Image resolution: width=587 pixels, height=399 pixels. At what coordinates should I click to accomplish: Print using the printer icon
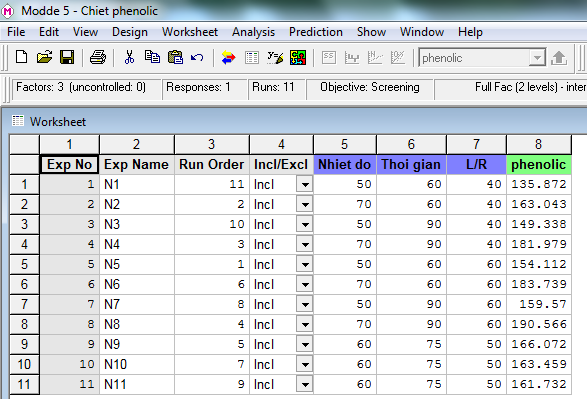[98, 57]
